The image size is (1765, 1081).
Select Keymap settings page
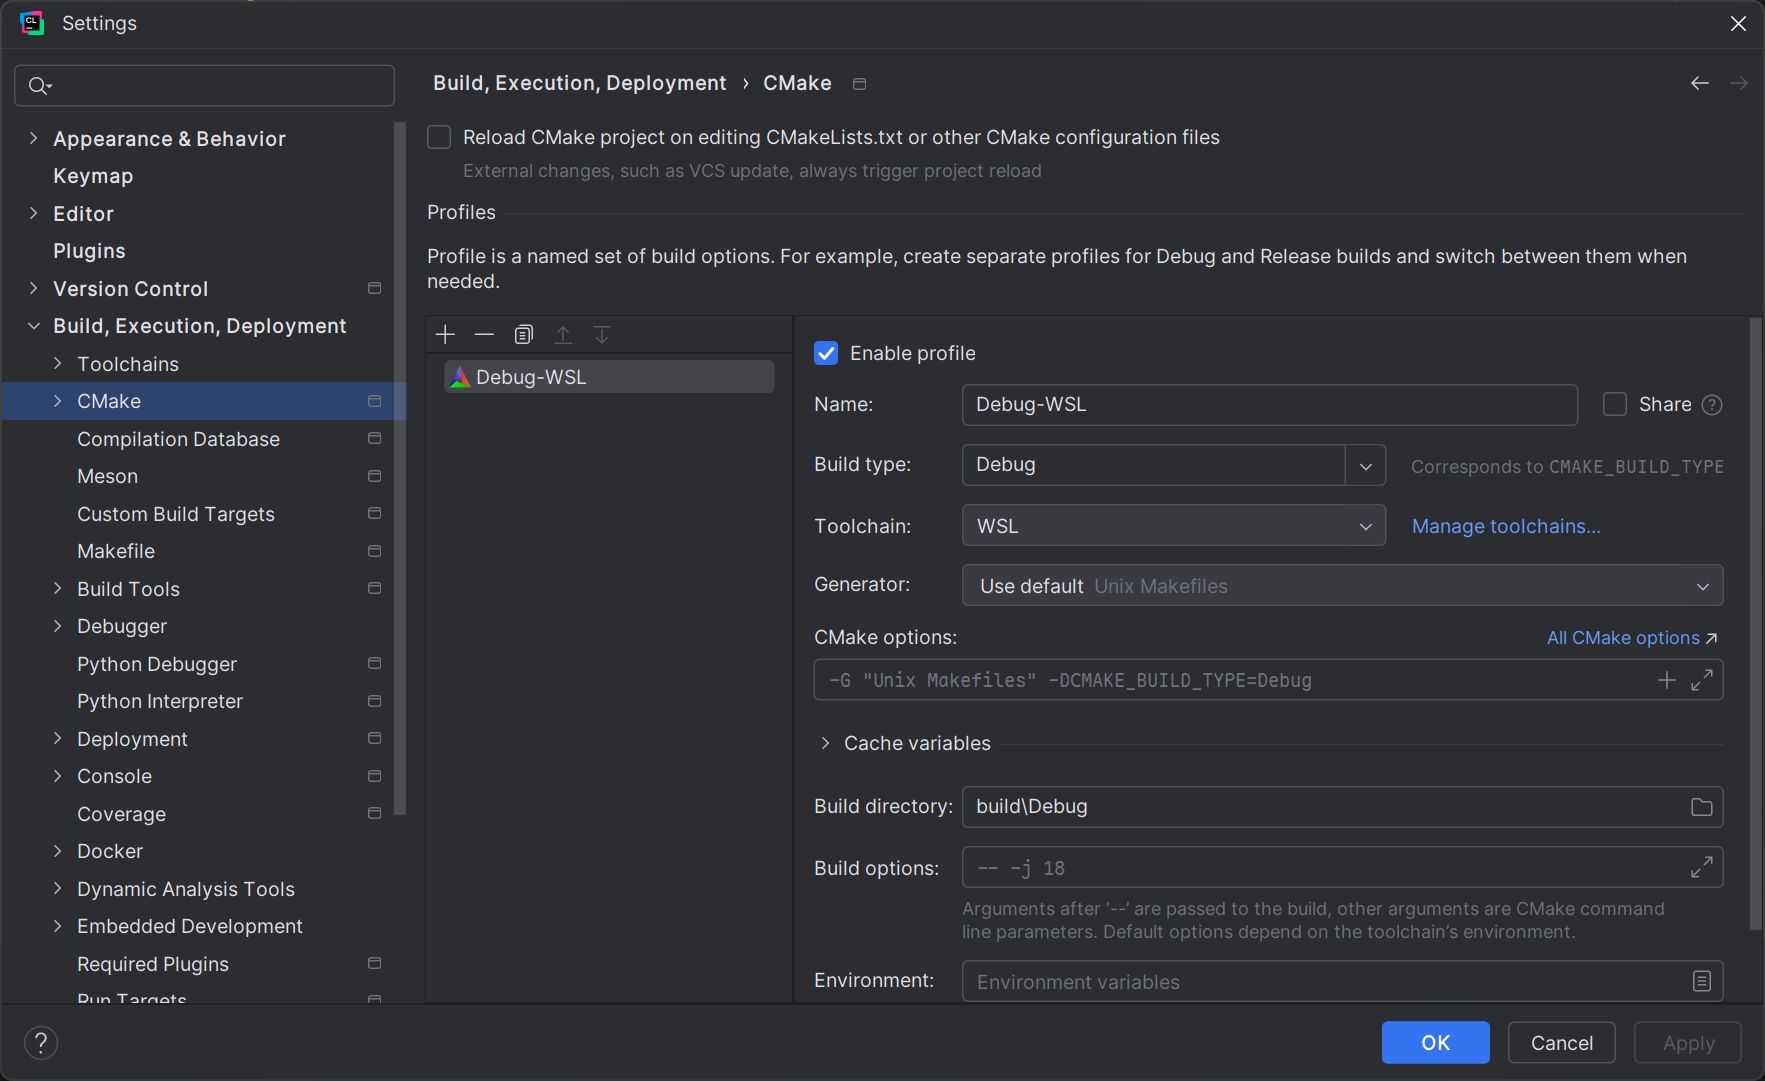tap(93, 176)
